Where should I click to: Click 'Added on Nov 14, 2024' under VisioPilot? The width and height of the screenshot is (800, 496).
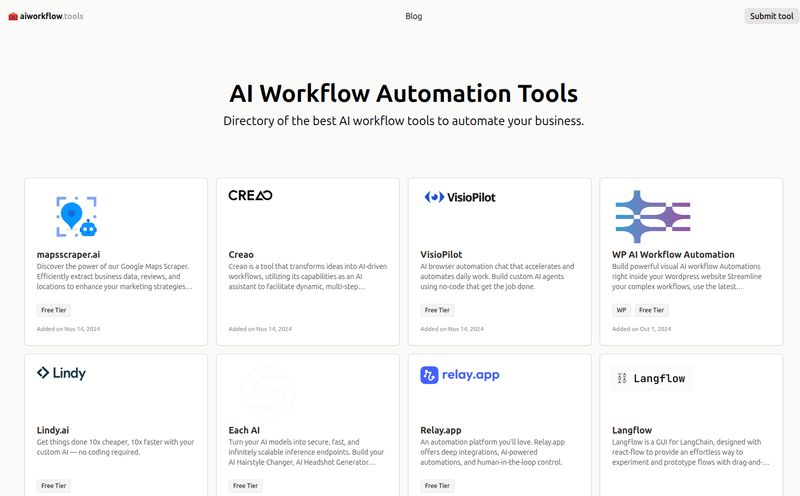point(452,329)
